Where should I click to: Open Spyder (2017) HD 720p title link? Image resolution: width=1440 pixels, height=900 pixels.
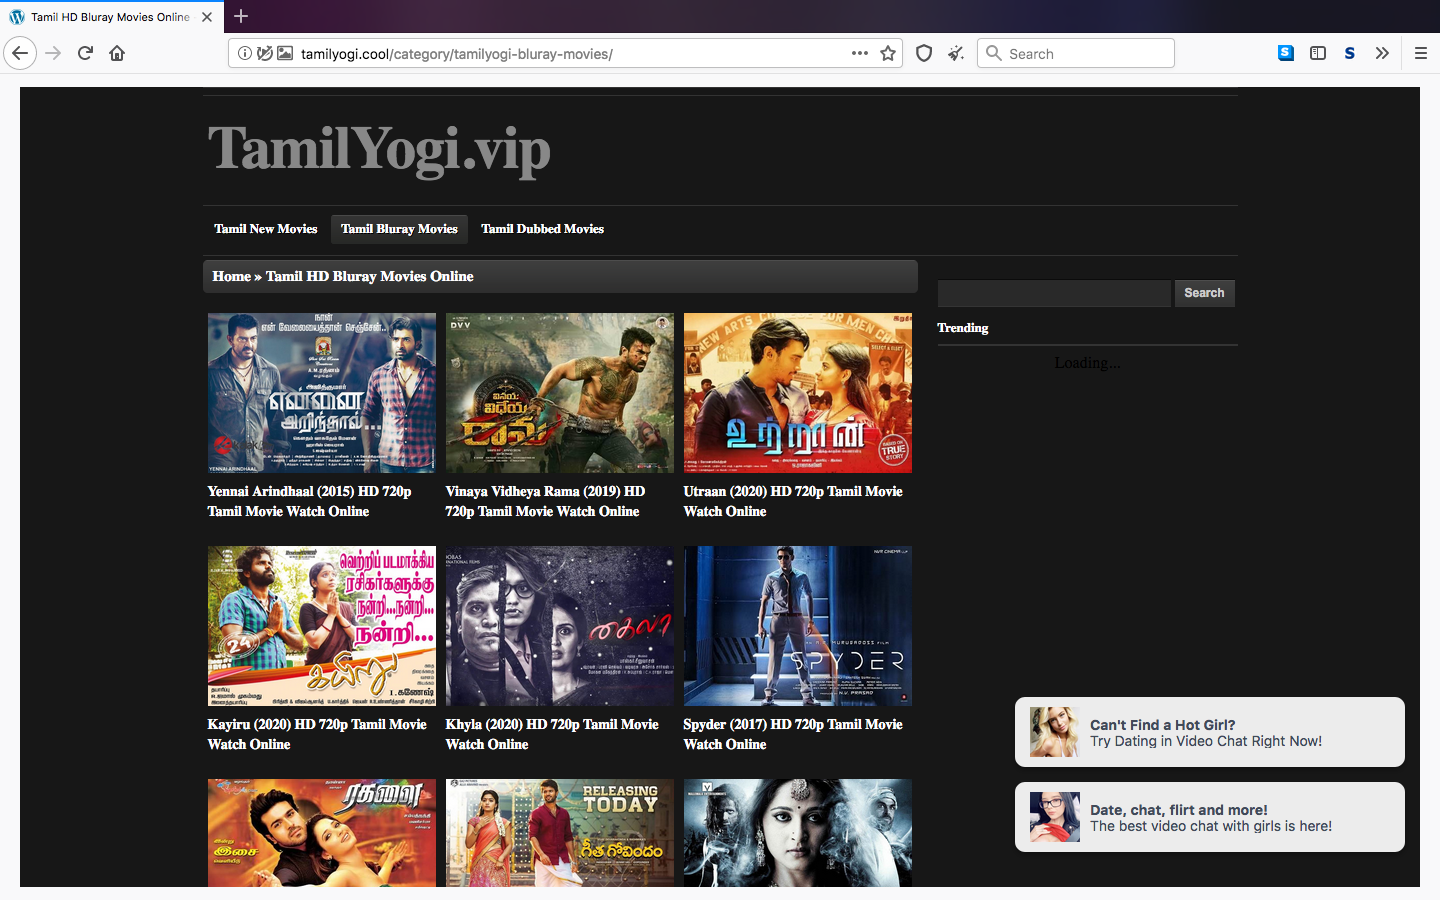pos(793,734)
